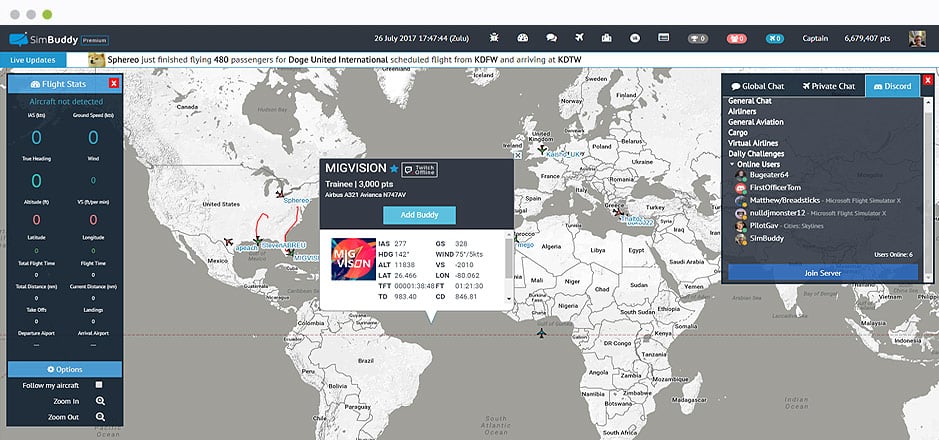Click the aircraft marker over the South Atlantic

[x=542, y=332]
